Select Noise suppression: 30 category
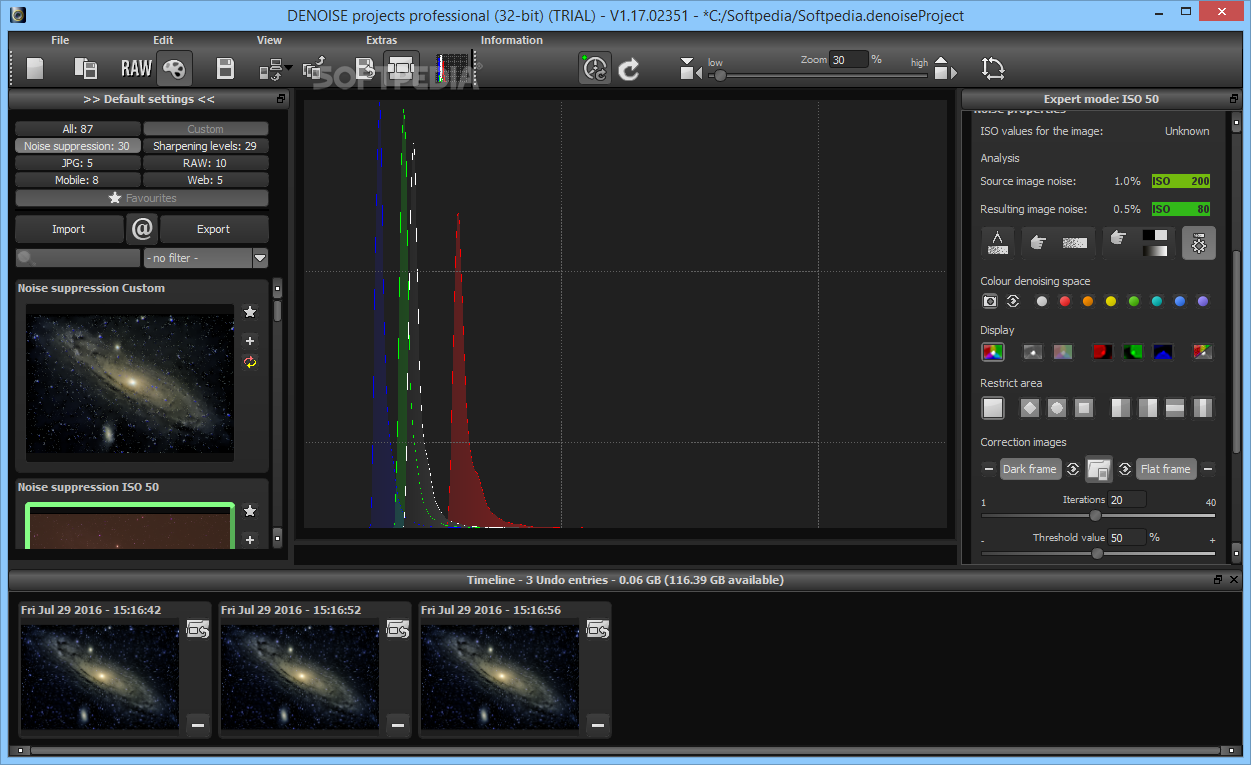1251x765 pixels. (x=78, y=146)
